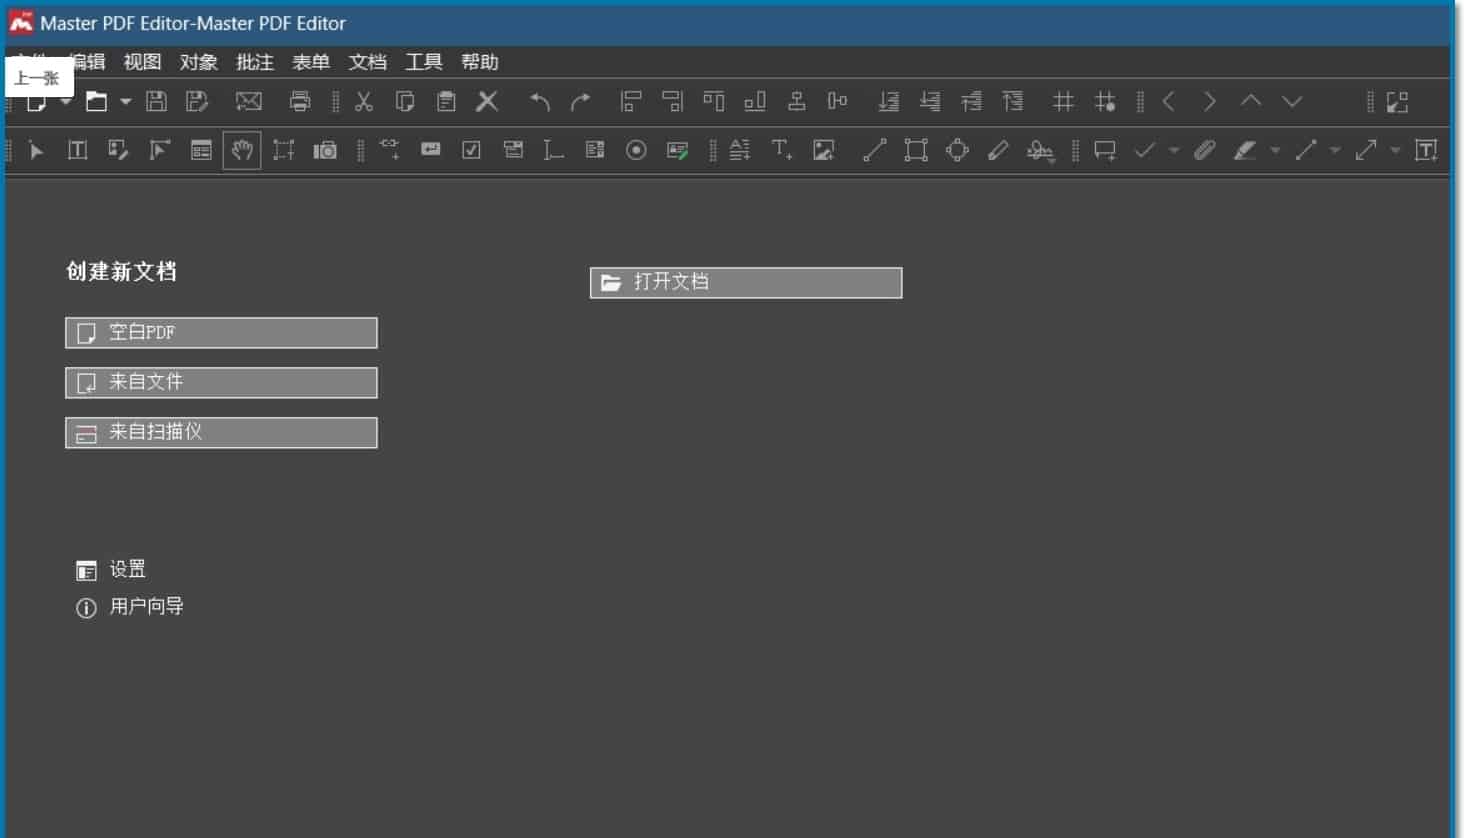Click the 空白PDF button
This screenshot has height=838, width=1464.
[221, 333]
